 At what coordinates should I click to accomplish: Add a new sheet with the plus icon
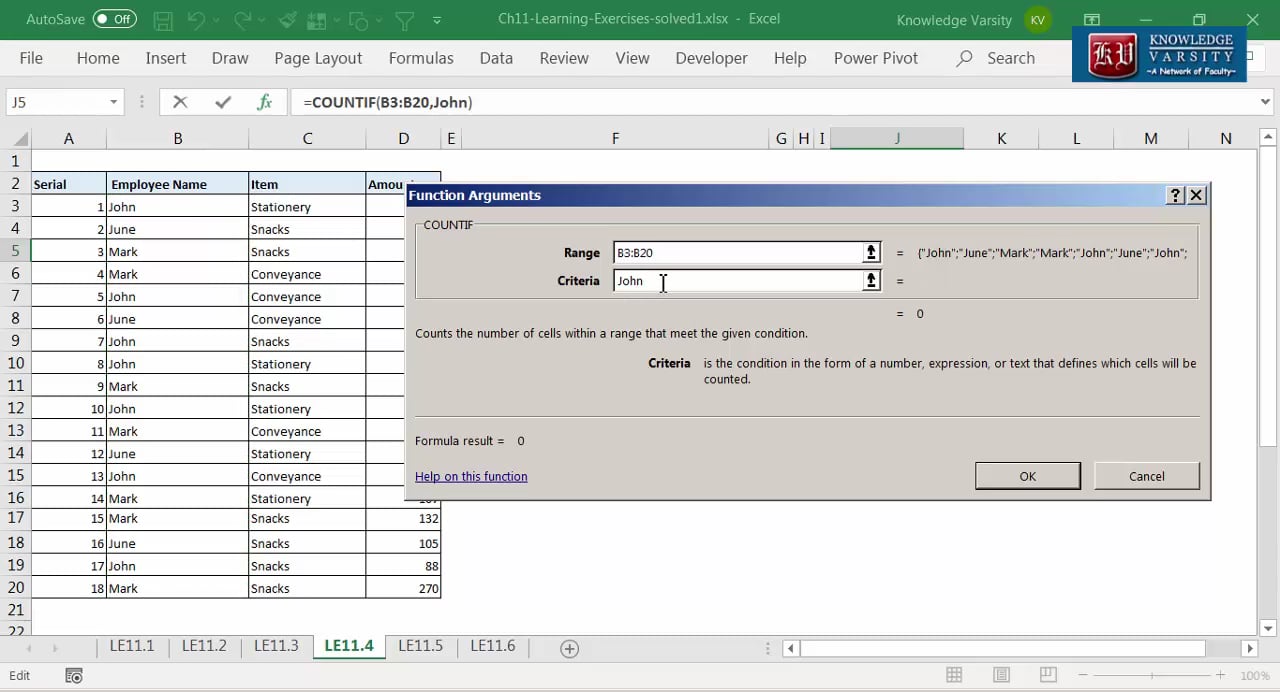[569, 648]
